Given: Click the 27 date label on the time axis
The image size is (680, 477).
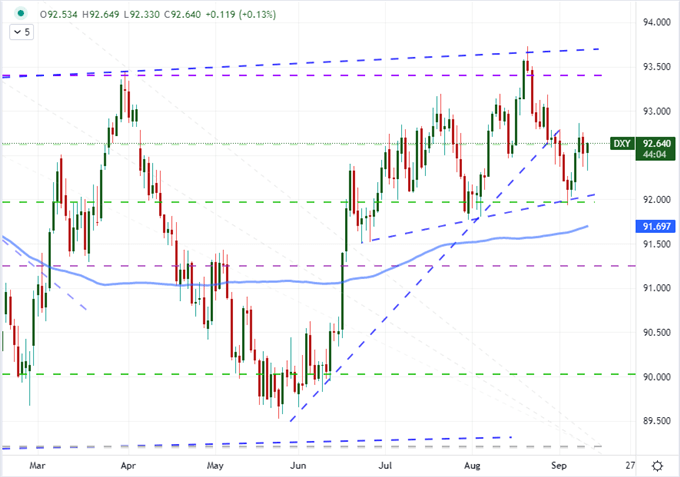Looking at the screenshot, I should (x=630, y=466).
